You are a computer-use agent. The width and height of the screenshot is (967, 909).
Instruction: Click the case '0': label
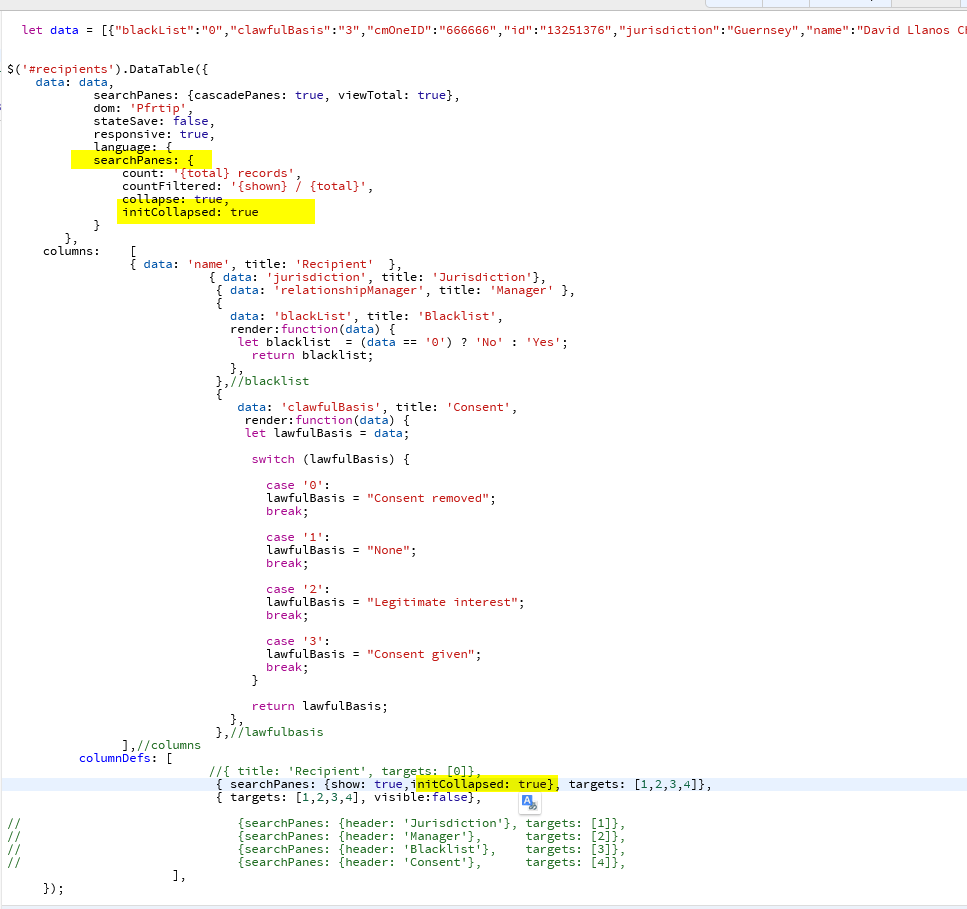pyautogui.click(x=298, y=485)
